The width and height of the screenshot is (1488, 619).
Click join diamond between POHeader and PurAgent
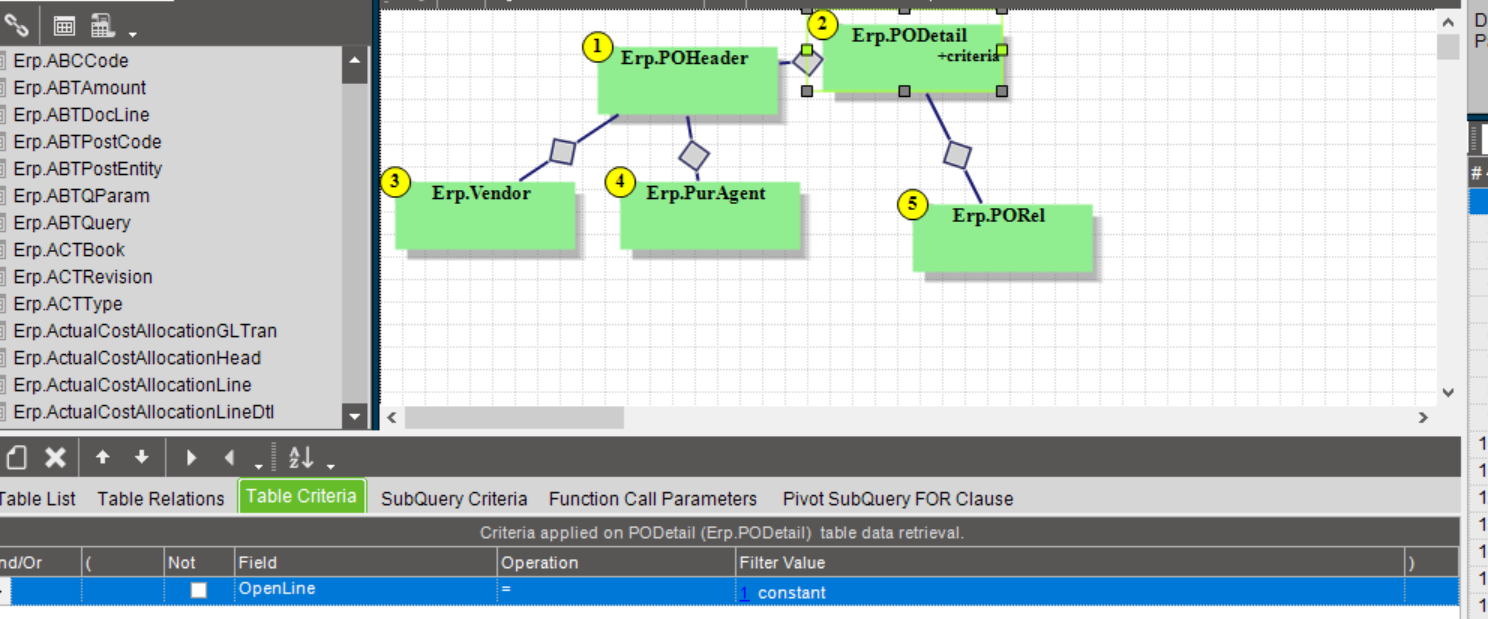coord(693,155)
